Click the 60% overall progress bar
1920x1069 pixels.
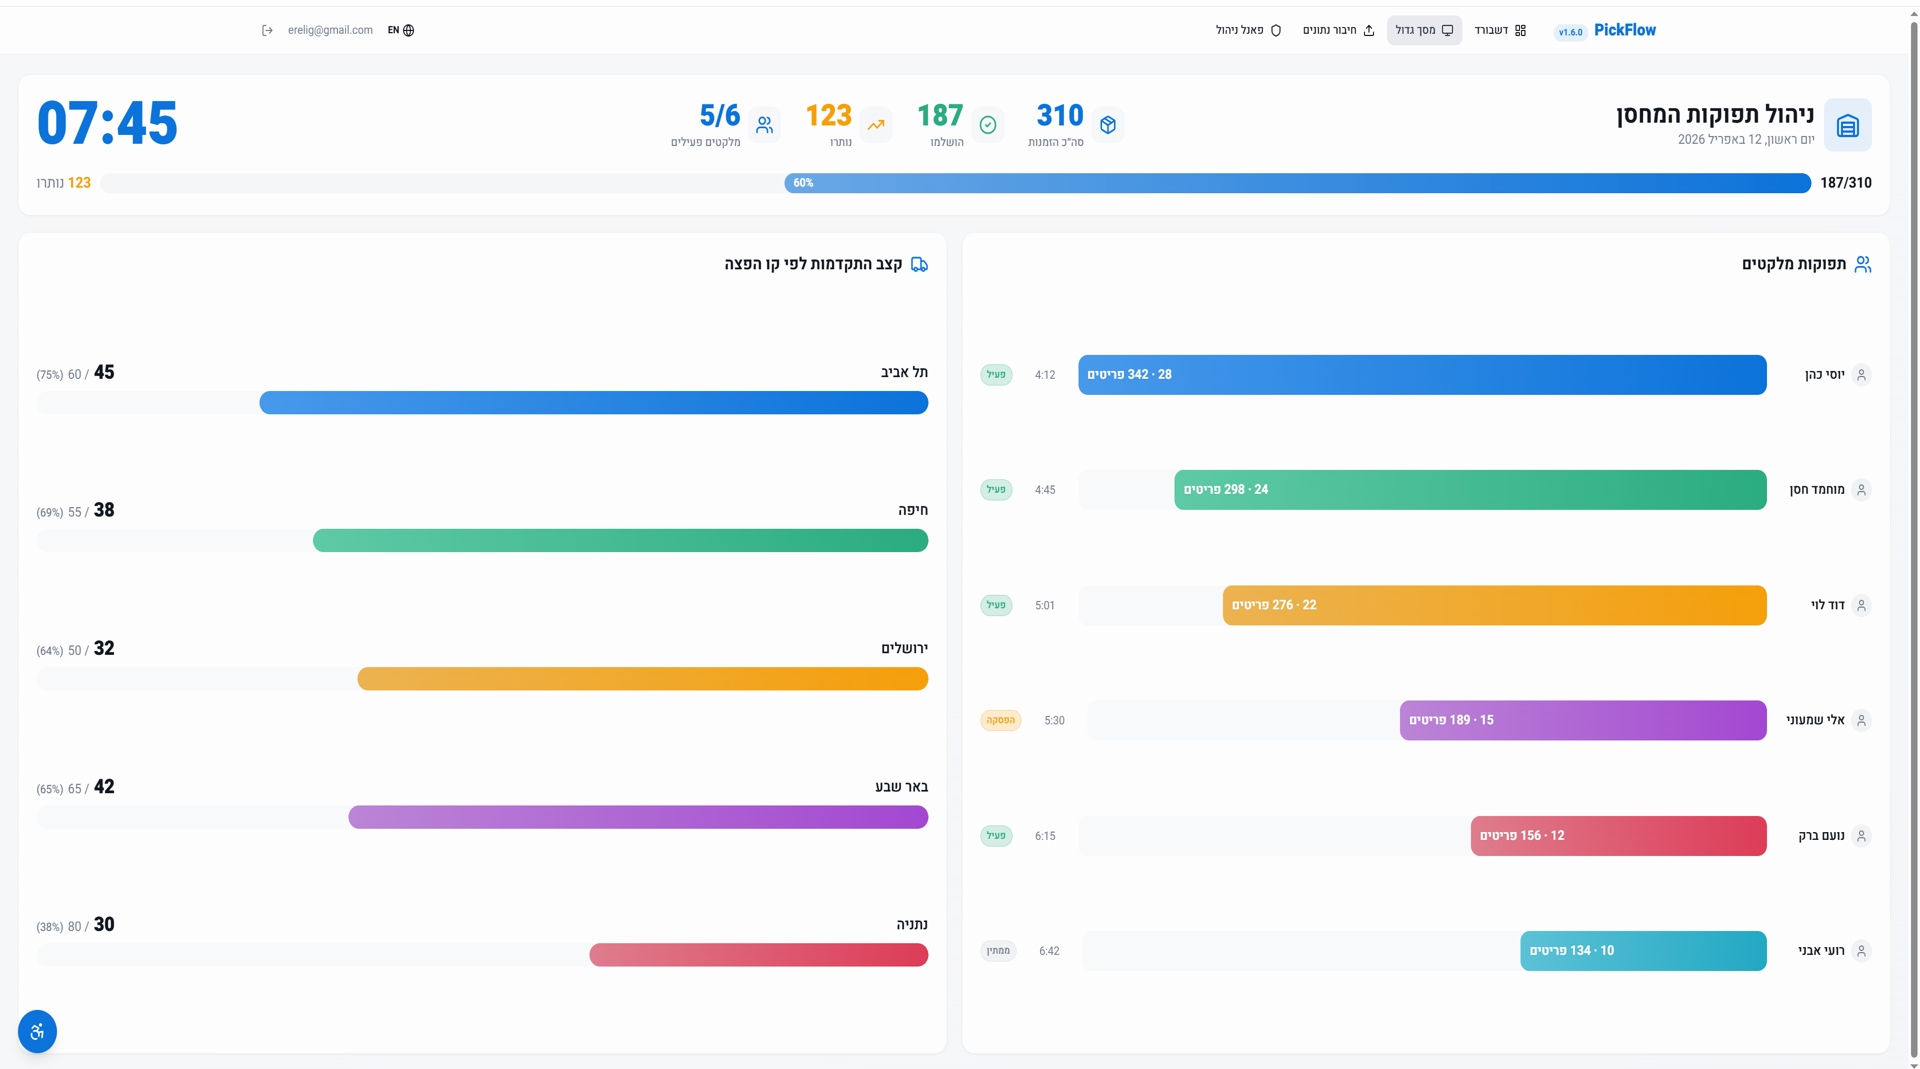pos(1297,183)
